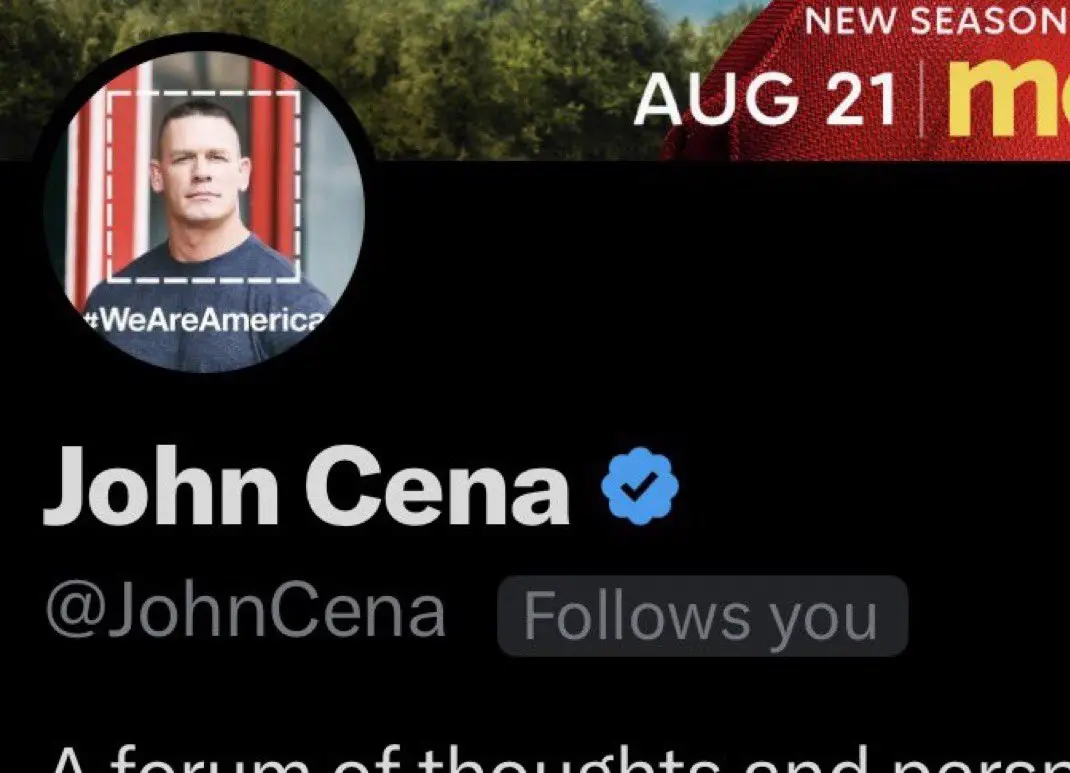Click the "NEW SEASON" banner text
This screenshot has height=773, width=1070.
click(x=936, y=20)
